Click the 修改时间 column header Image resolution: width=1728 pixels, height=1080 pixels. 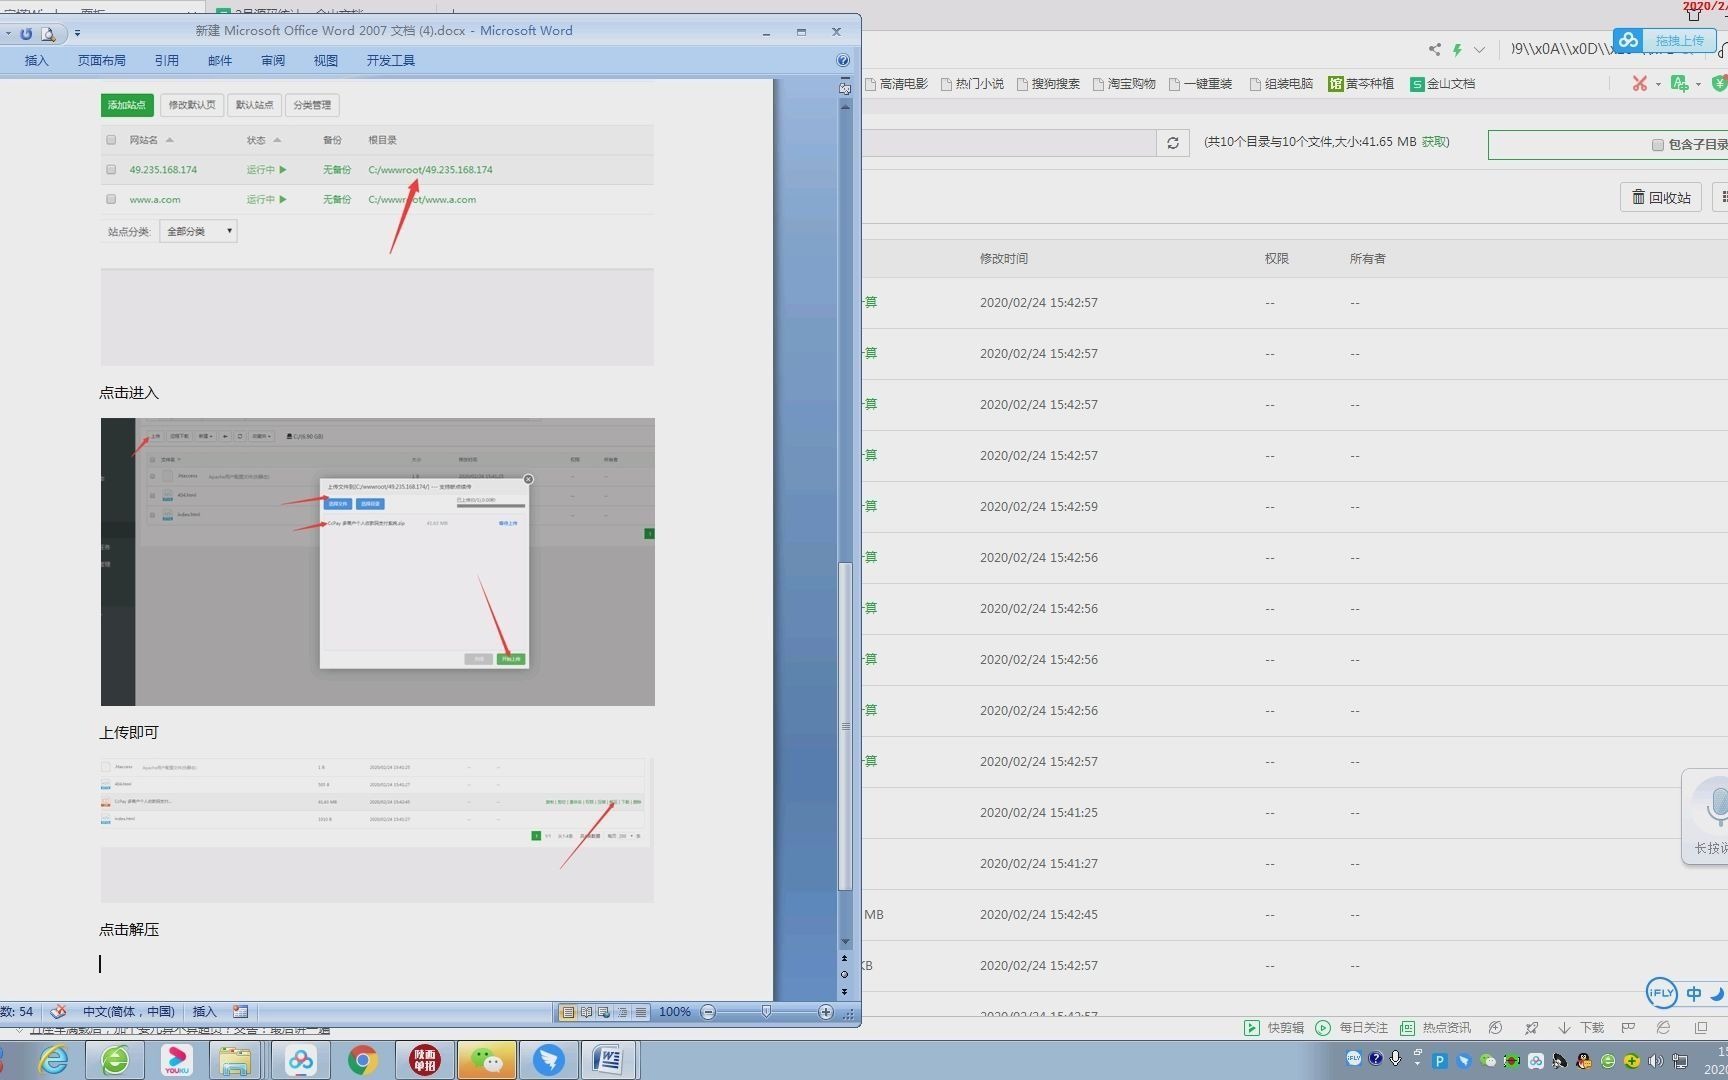click(x=1003, y=258)
